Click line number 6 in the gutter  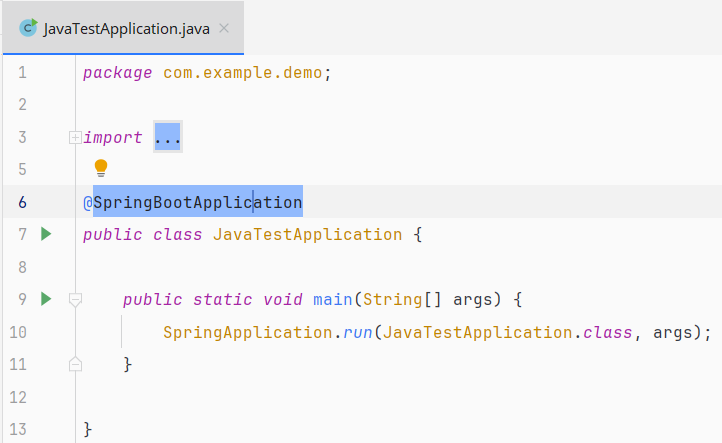click(x=22, y=202)
